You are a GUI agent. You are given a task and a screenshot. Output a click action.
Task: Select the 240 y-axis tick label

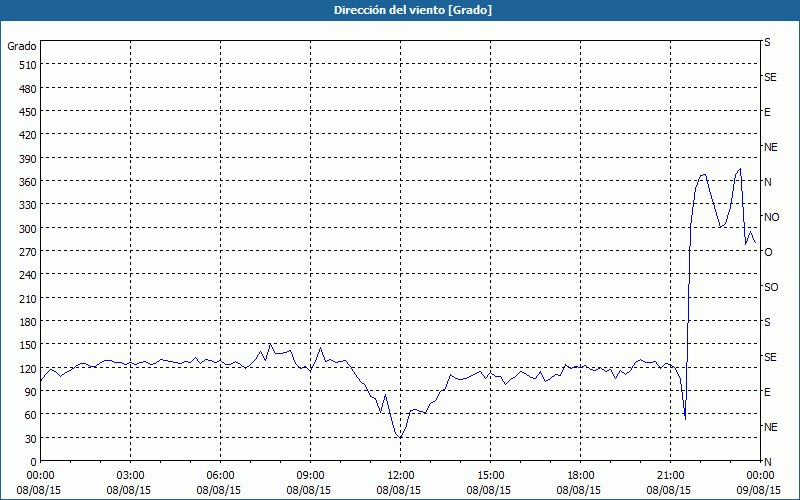pos(28,276)
